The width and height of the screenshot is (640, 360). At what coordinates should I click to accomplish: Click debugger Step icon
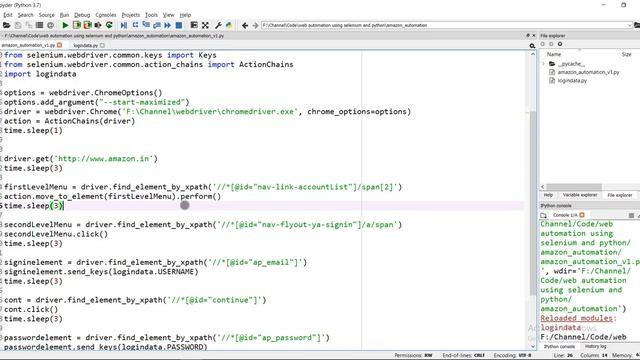[135, 25]
